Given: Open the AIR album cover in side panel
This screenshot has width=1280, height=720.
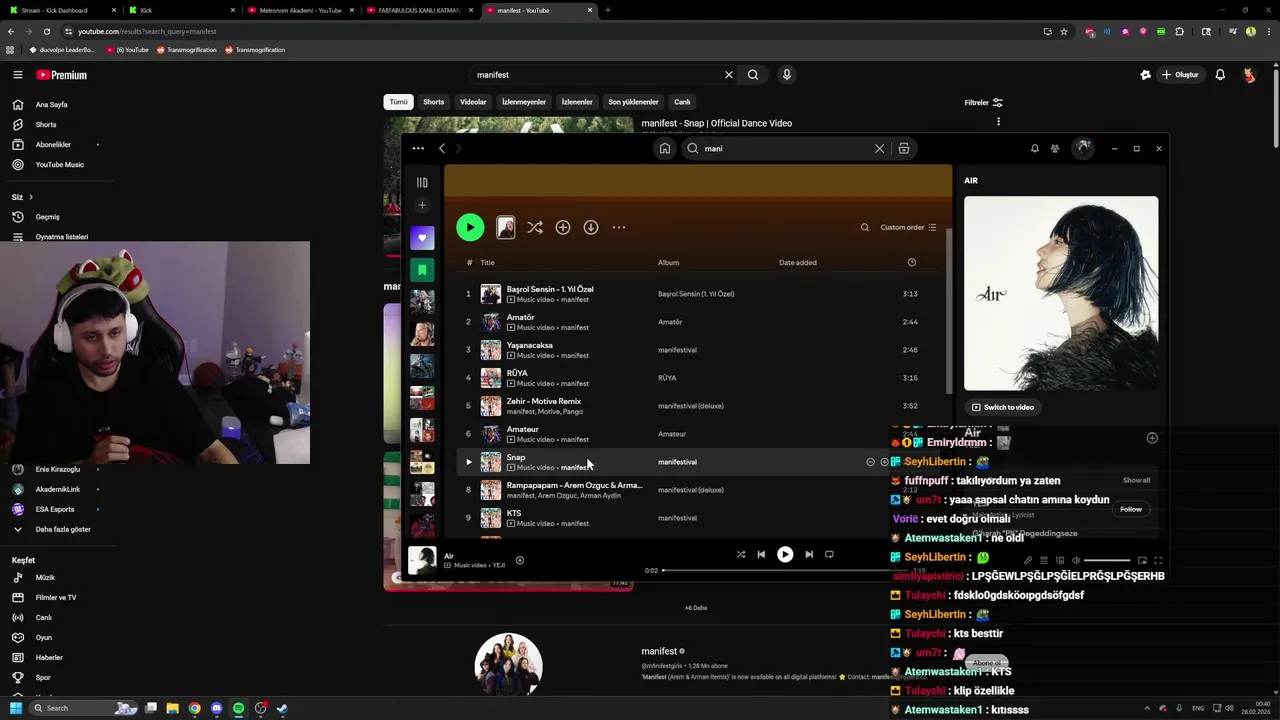Looking at the screenshot, I should tap(1061, 293).
